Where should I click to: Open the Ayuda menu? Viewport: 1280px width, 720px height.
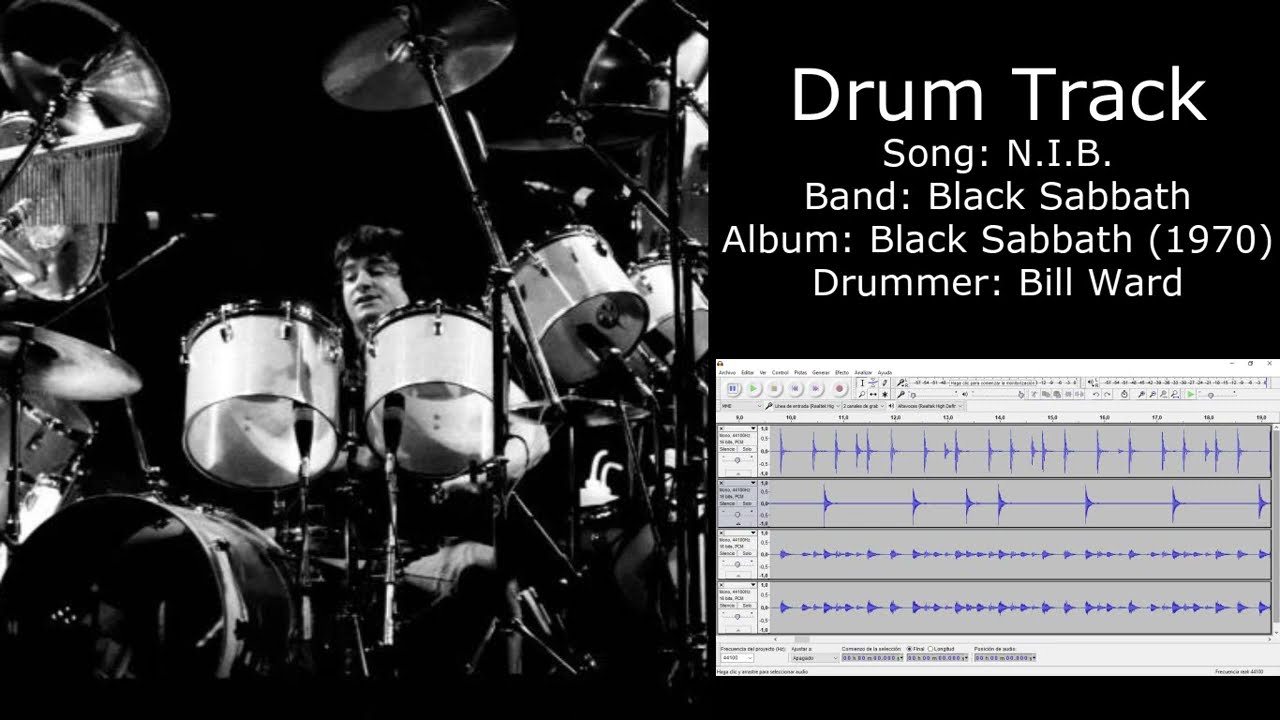pos(885,372)
